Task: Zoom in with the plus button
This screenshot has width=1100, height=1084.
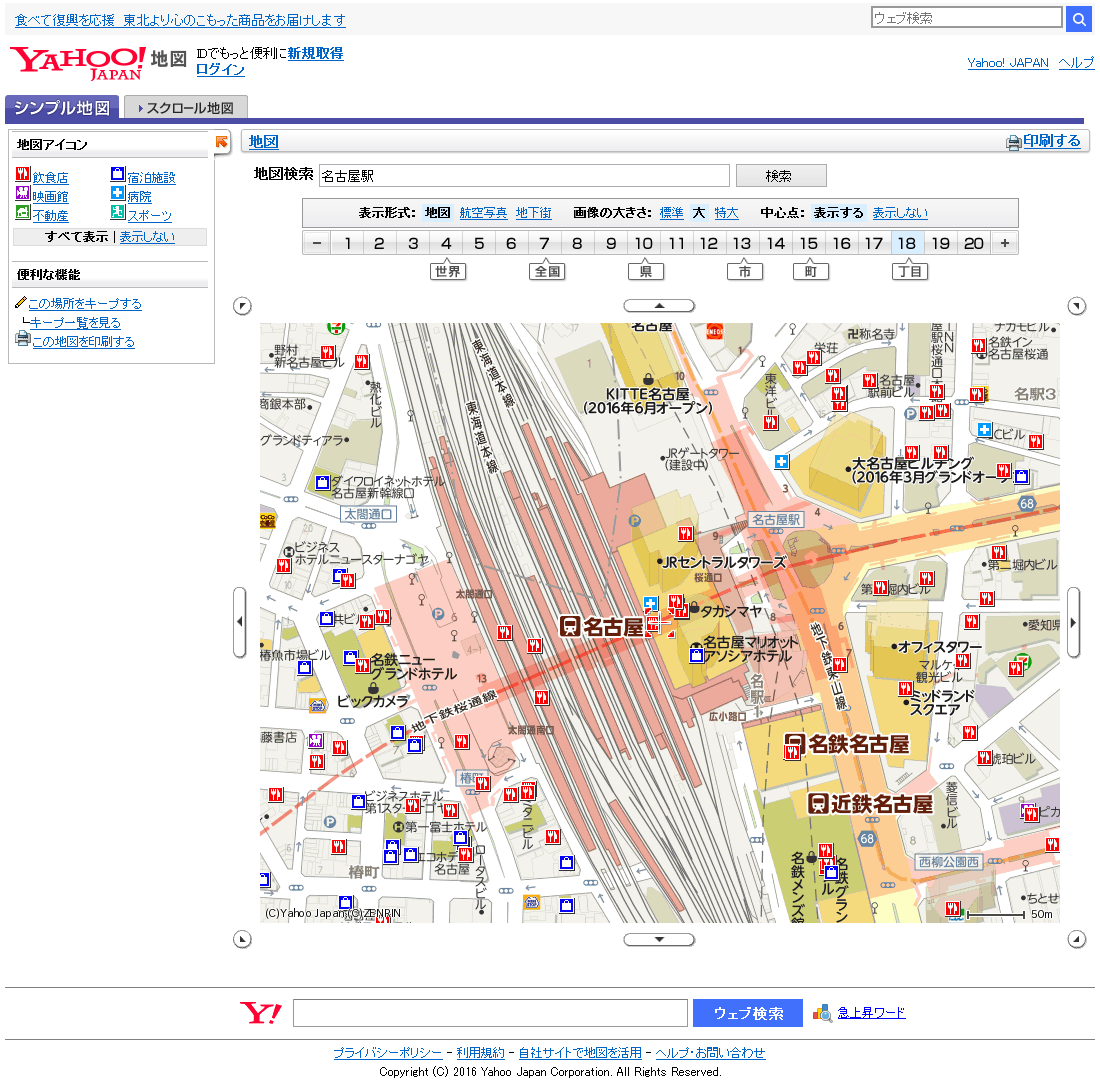Action: [x=1005, y=243]
